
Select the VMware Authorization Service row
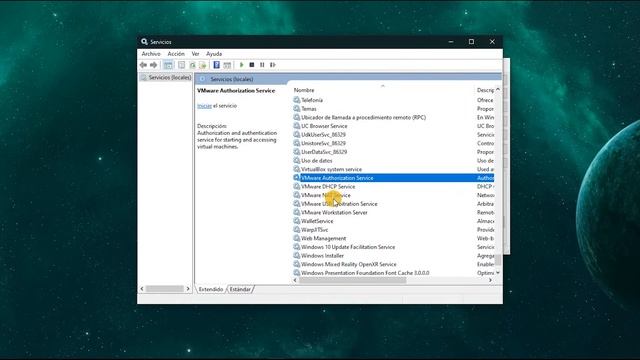(x=393, y=178)
